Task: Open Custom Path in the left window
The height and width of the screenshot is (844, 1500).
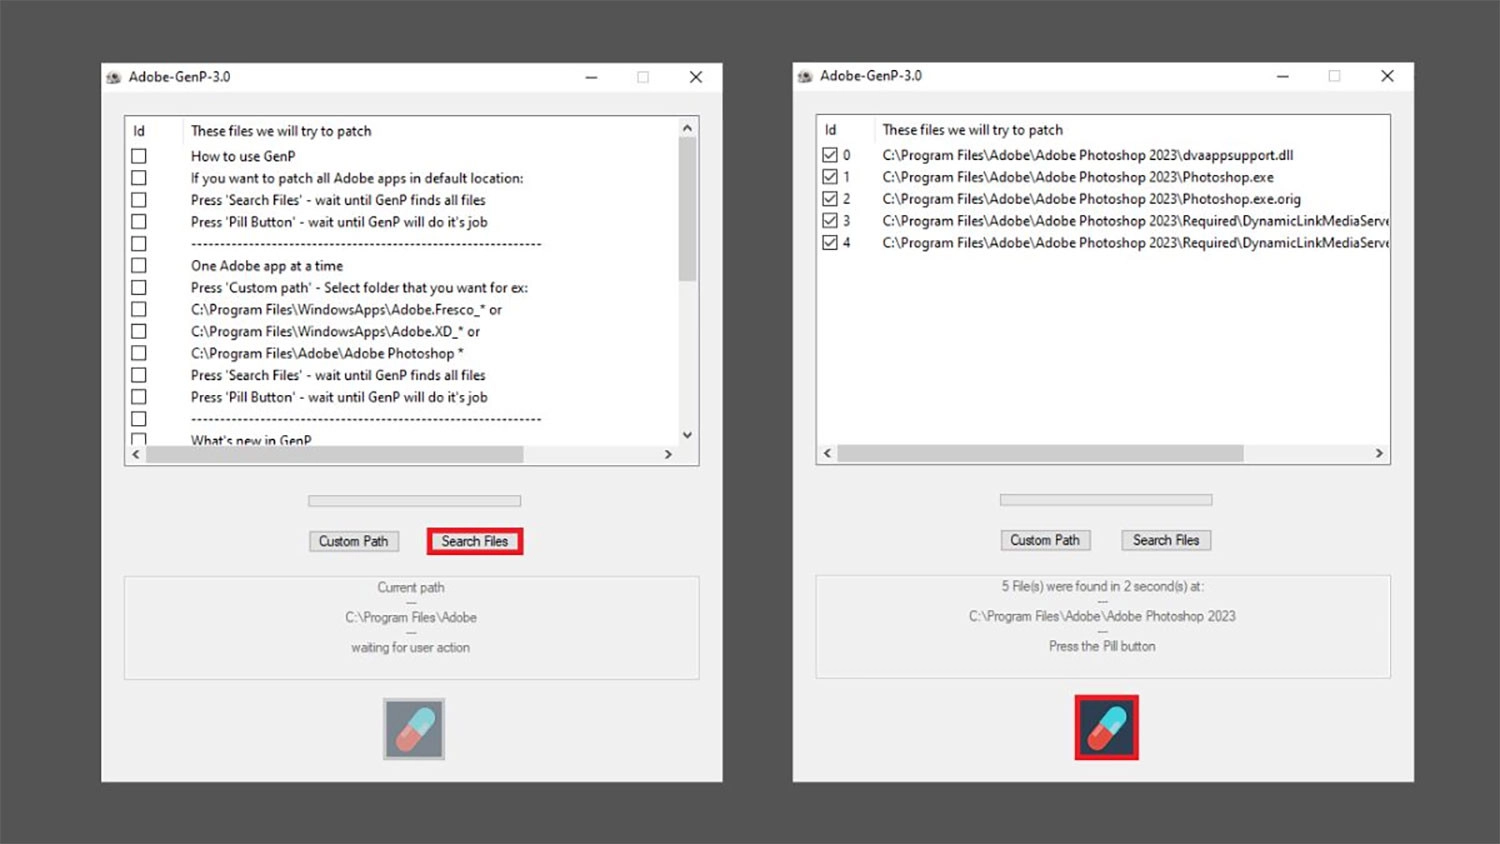Action: [x=353, y=541]
